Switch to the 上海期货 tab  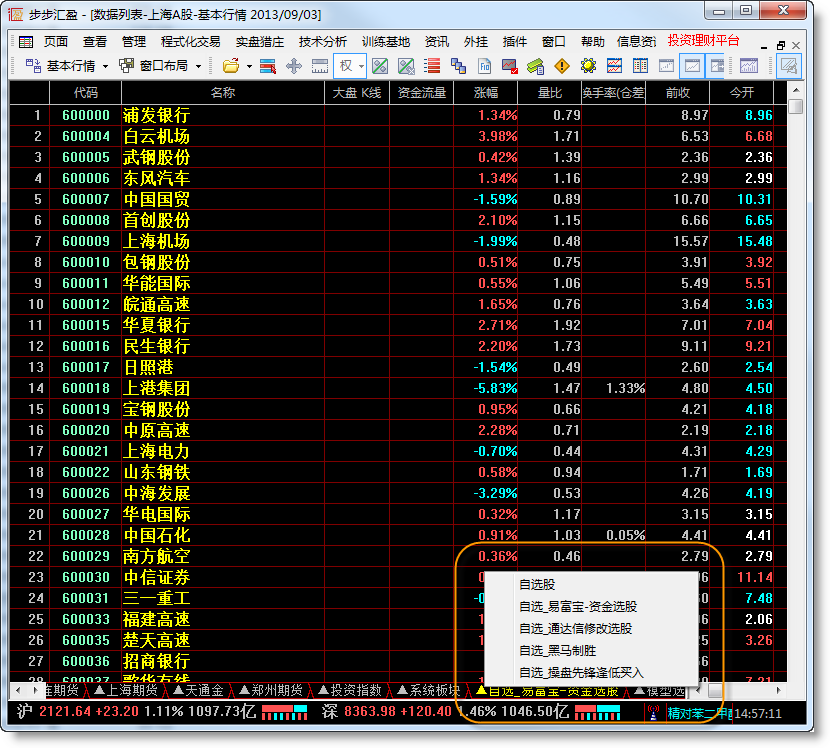click(x=126, y=690)
